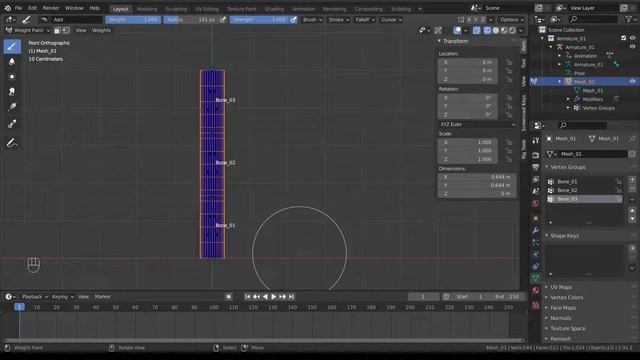Screen dimensions: 640x360
Task: Open the XYZ Euler rotation mode dropdown
Action: [477, 124]
